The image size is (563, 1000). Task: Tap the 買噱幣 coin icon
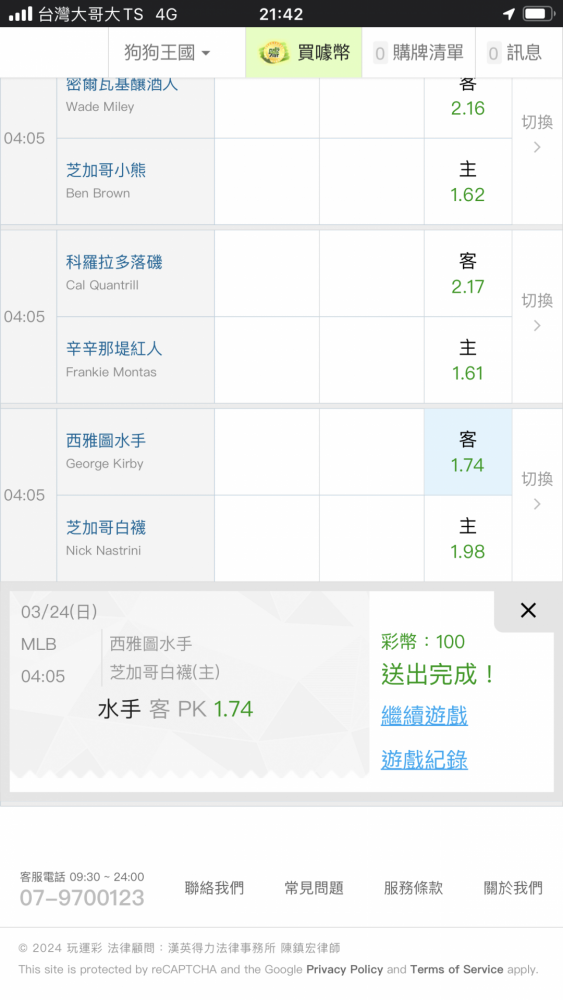274,52
